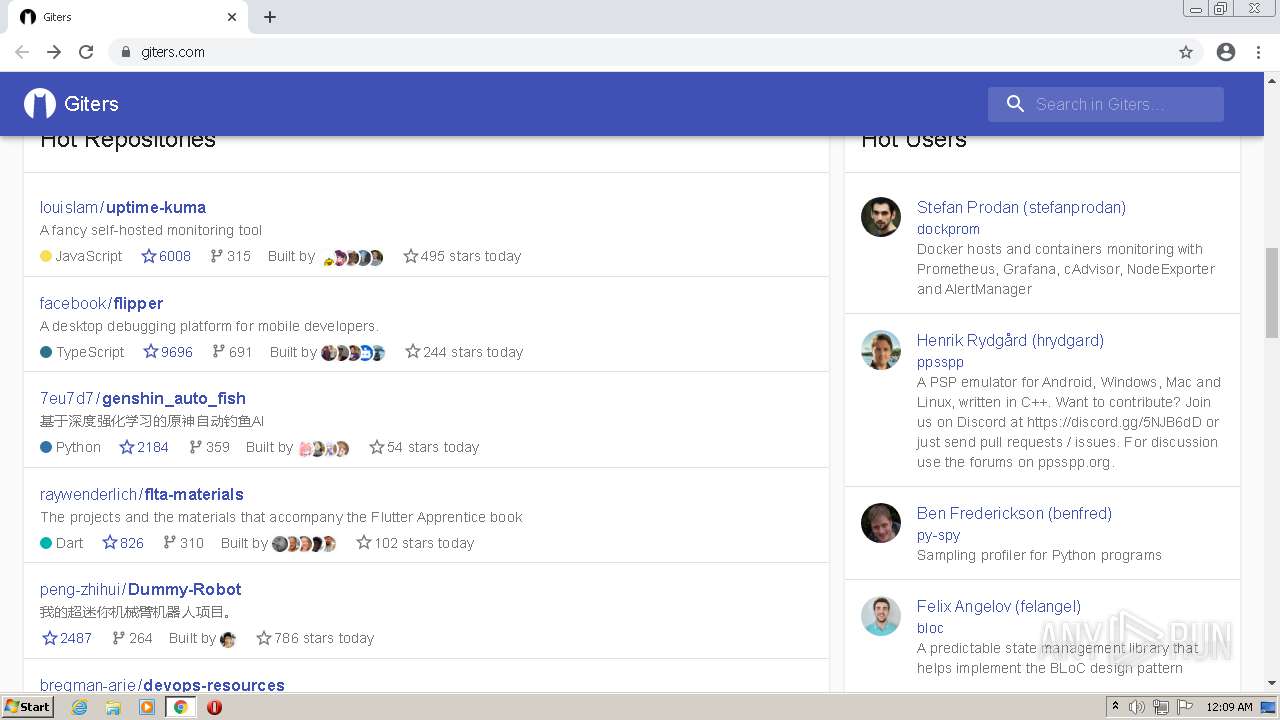Close the Giters tab

click(x=232, y=17)
